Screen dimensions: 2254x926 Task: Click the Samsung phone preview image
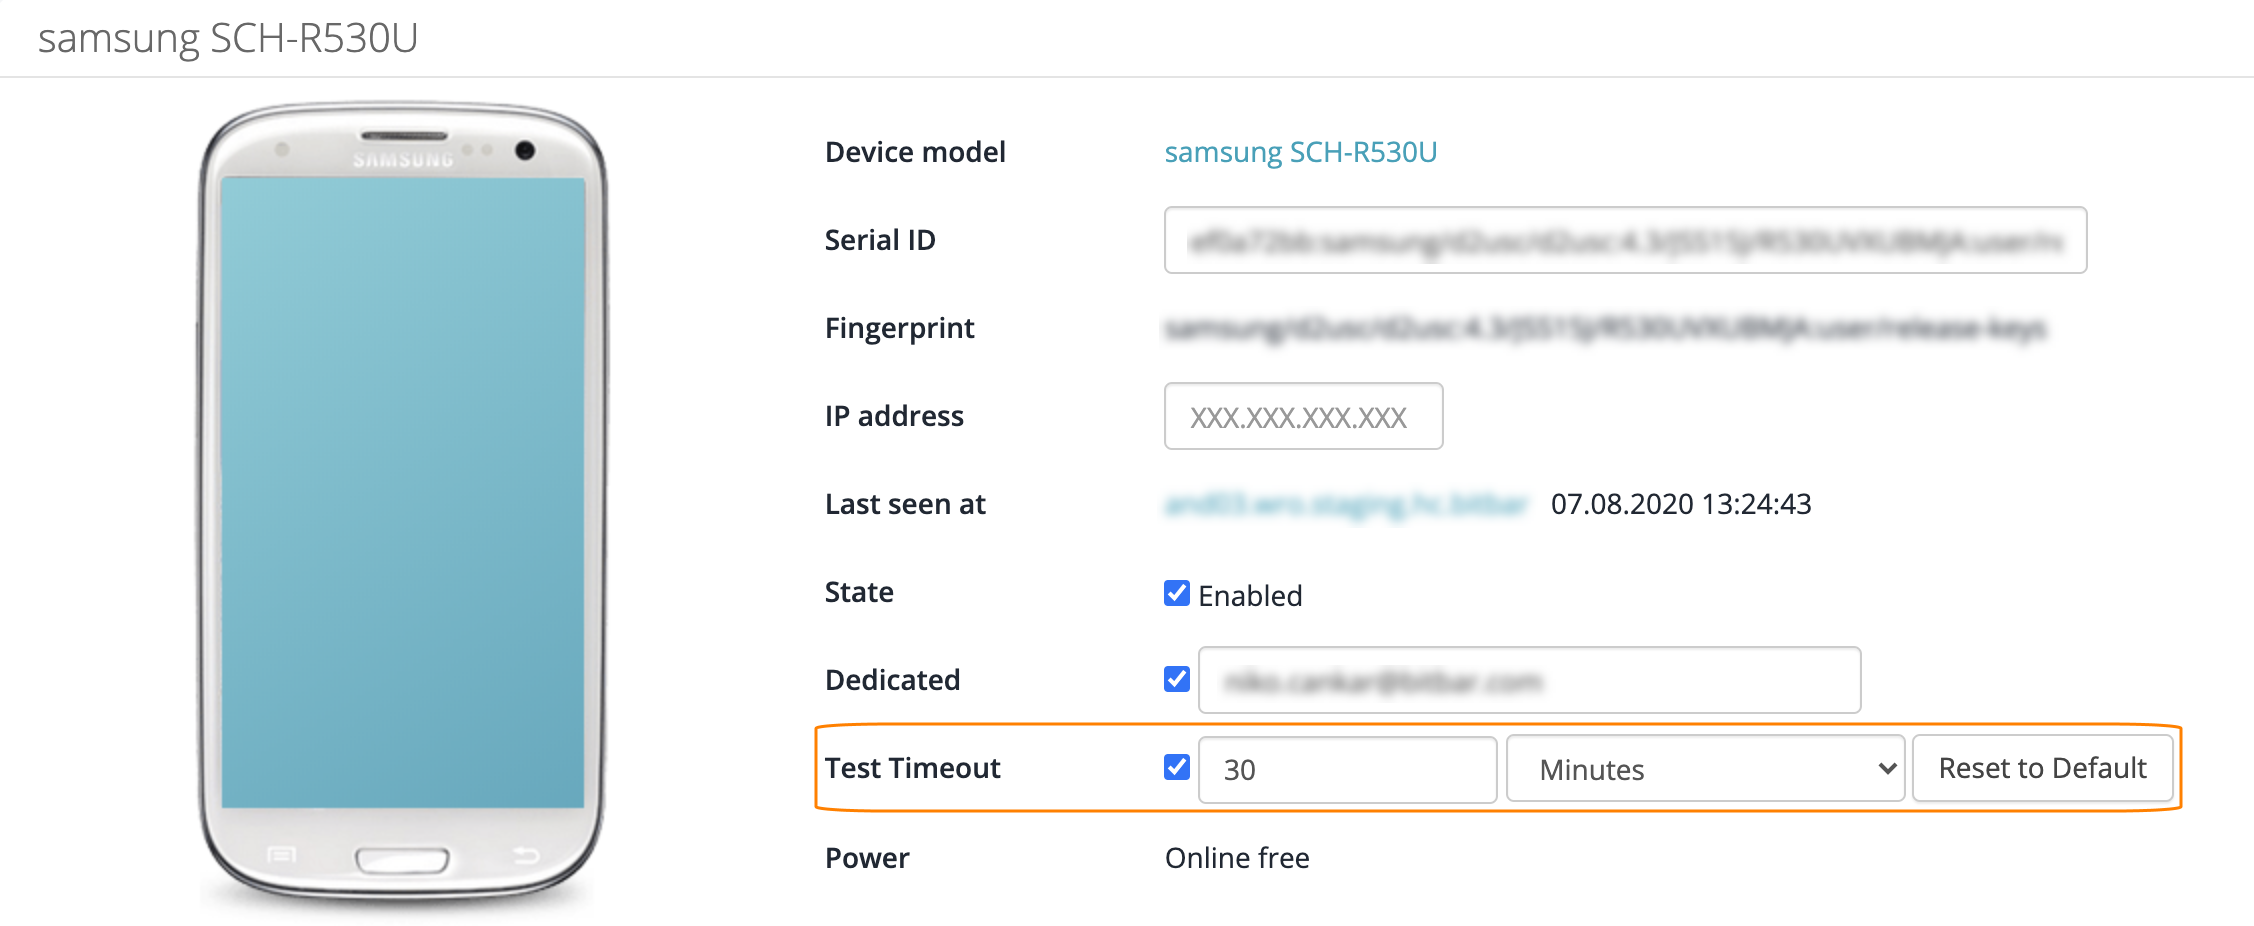[x=400, y=500]
